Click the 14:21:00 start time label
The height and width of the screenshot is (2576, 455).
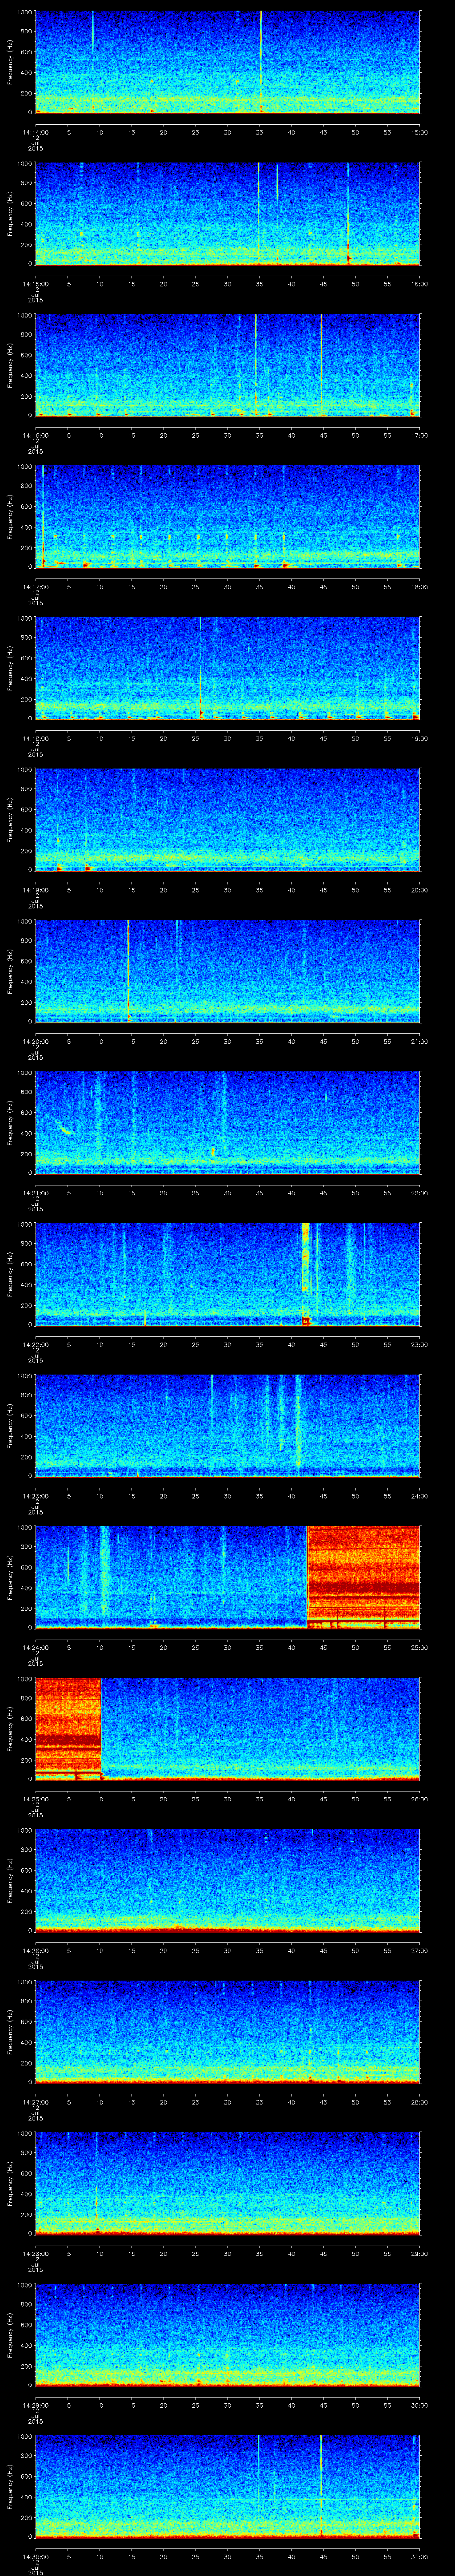point(35,1193)
